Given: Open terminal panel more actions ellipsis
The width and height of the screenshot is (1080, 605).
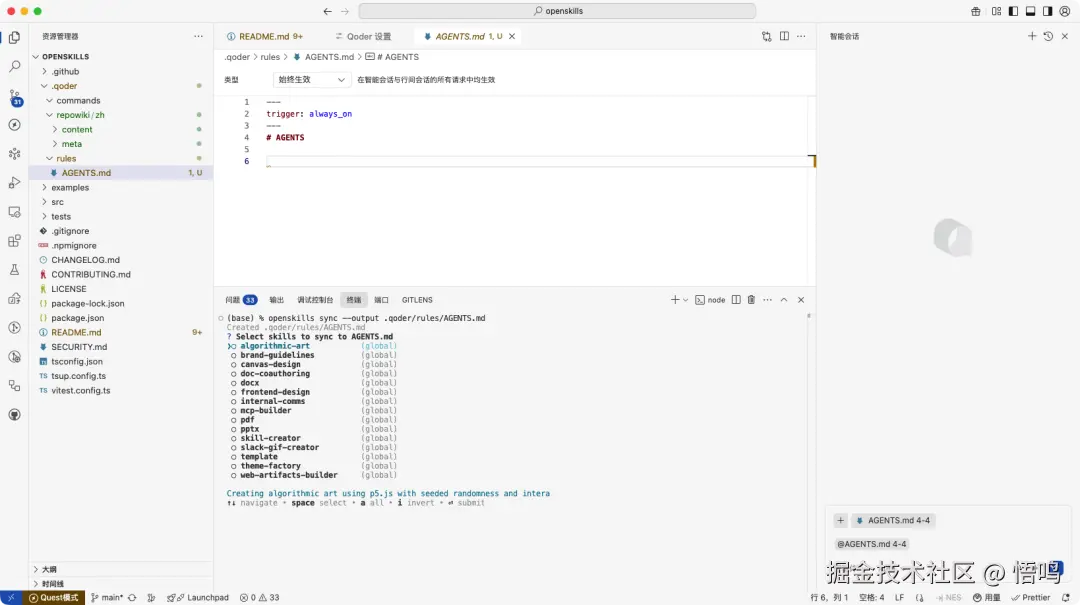Looking at the screenshot, I should pos(767,300).
